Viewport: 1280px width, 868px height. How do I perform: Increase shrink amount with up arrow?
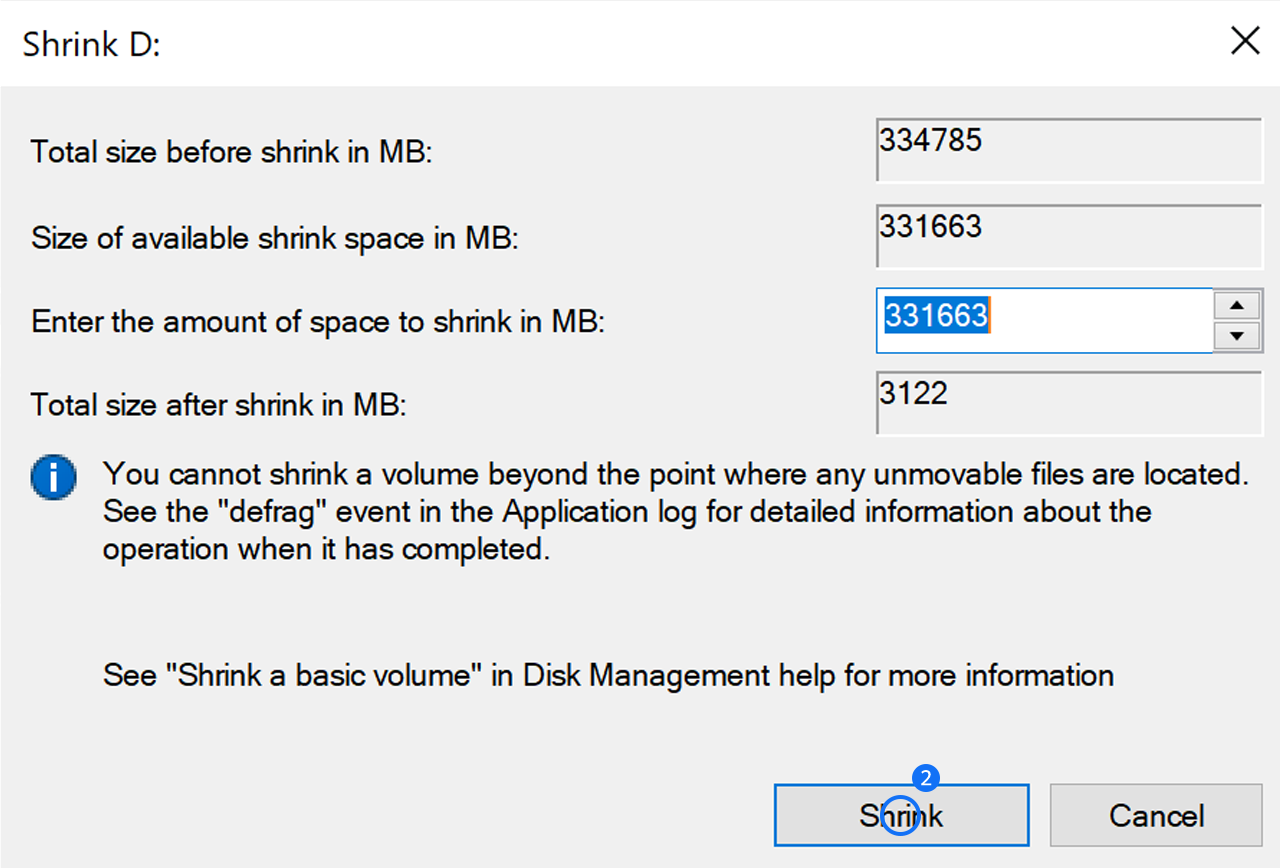pyautogui.click(x=1238, y=306)
